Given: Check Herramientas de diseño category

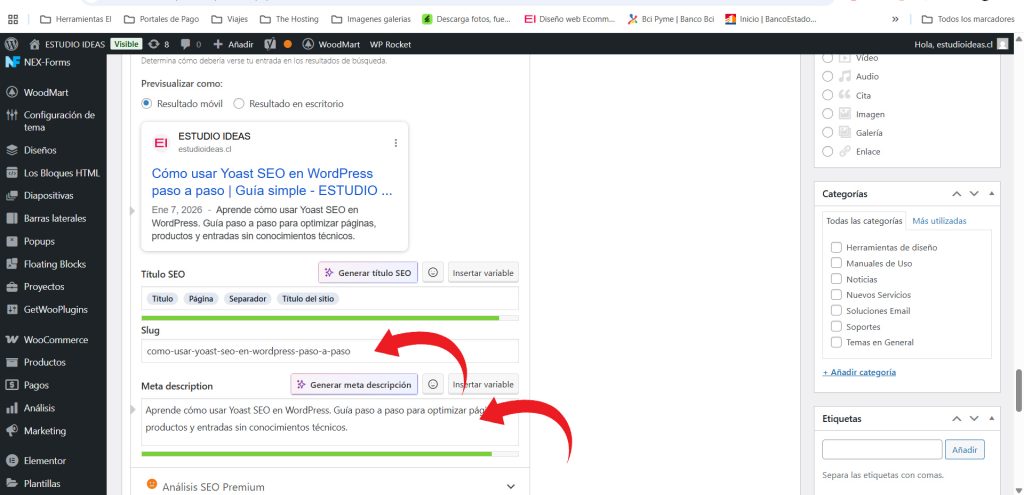Looking at the screenshot, I should click(x=836, y=248).
